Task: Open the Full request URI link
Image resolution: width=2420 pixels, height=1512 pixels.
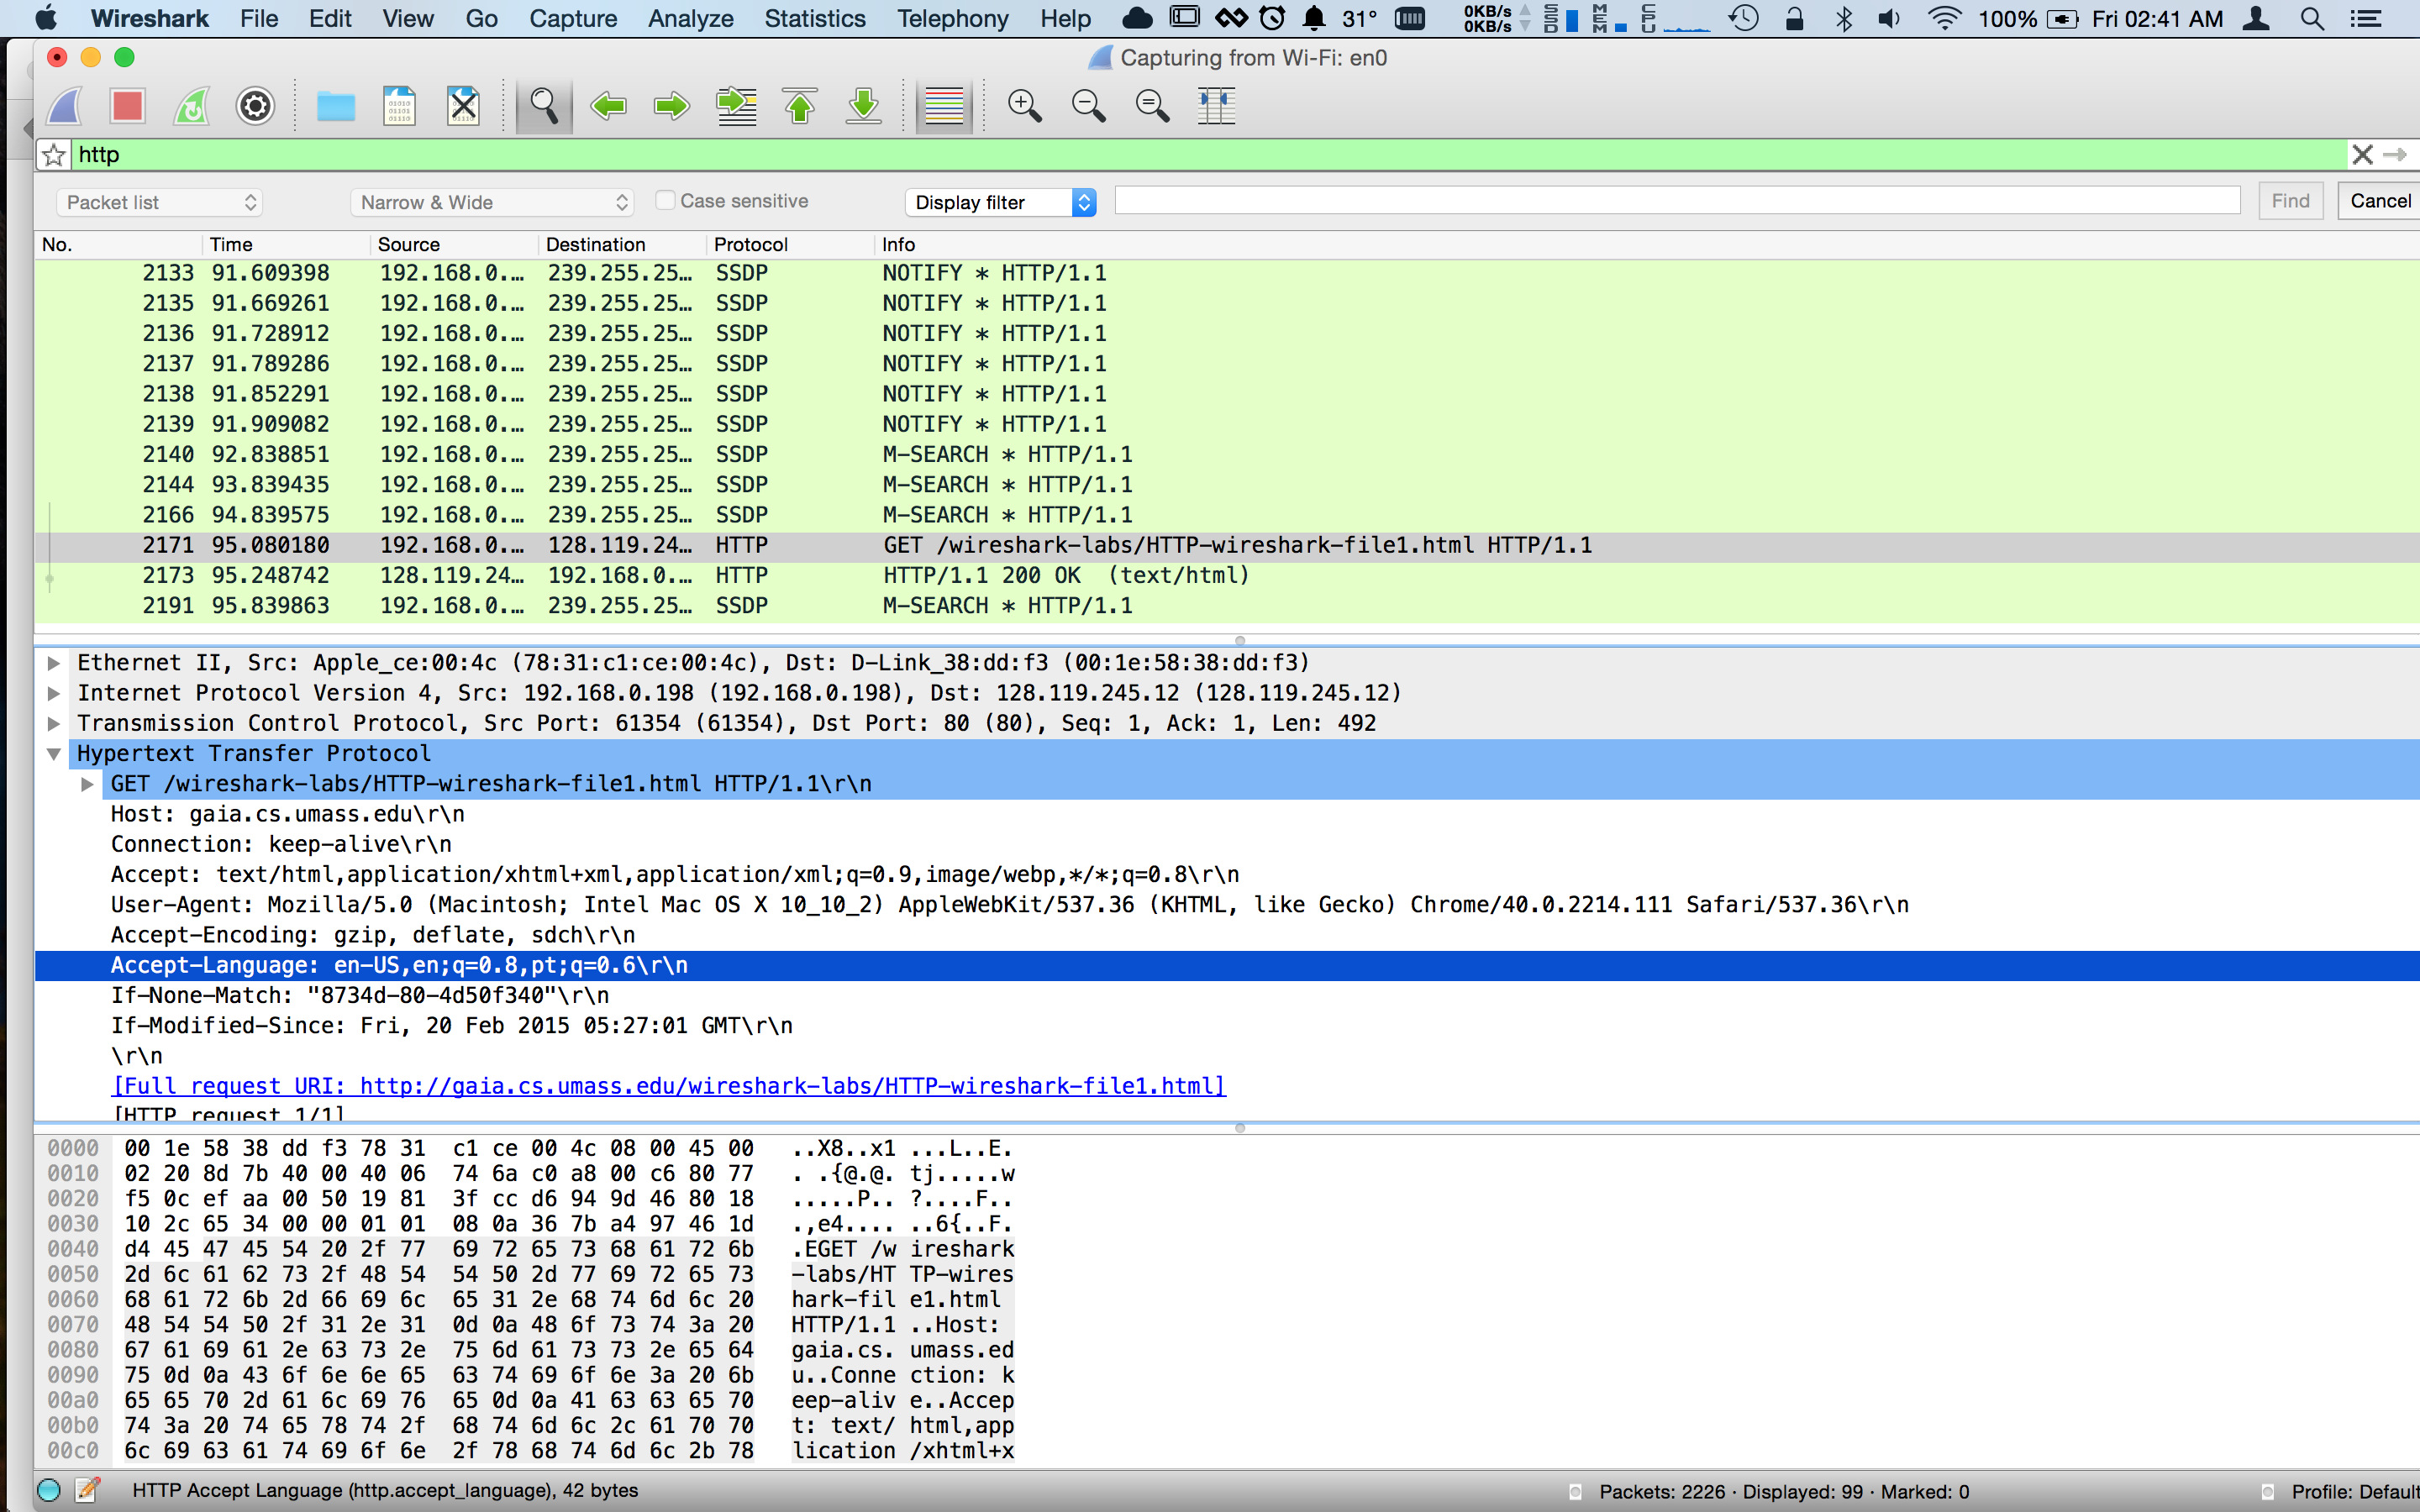Action: click(668, 1086)
